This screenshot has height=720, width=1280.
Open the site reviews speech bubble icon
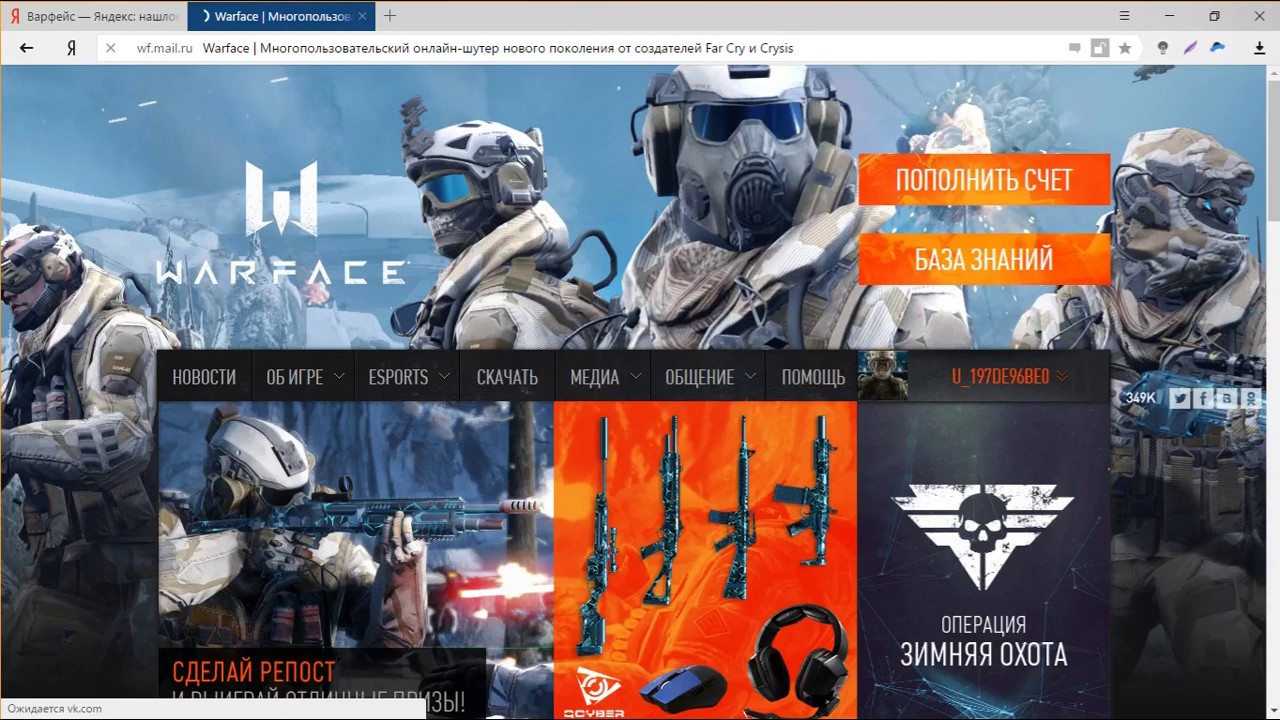coord(1075,48)
